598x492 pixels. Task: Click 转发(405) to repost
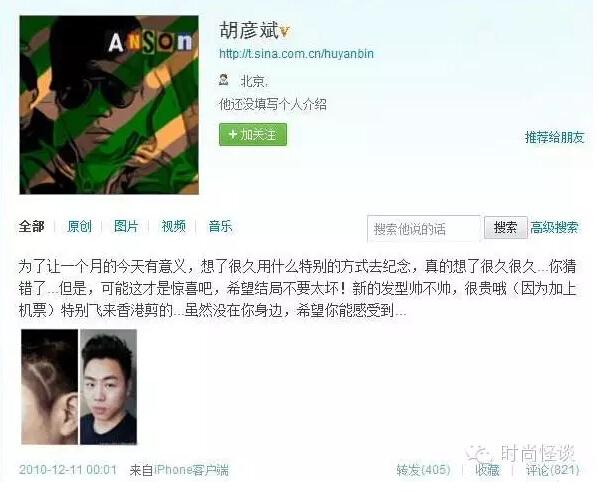coord(423,469)
